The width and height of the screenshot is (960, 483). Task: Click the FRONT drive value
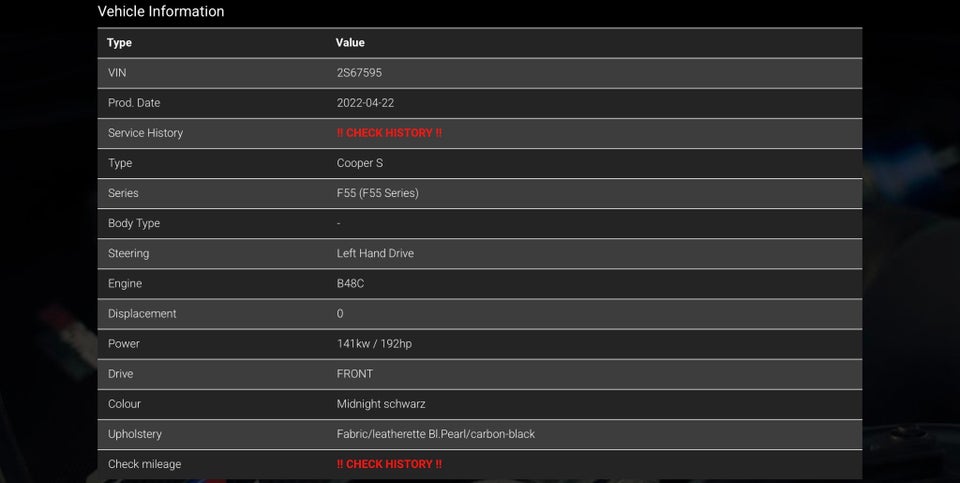[355, 374]
